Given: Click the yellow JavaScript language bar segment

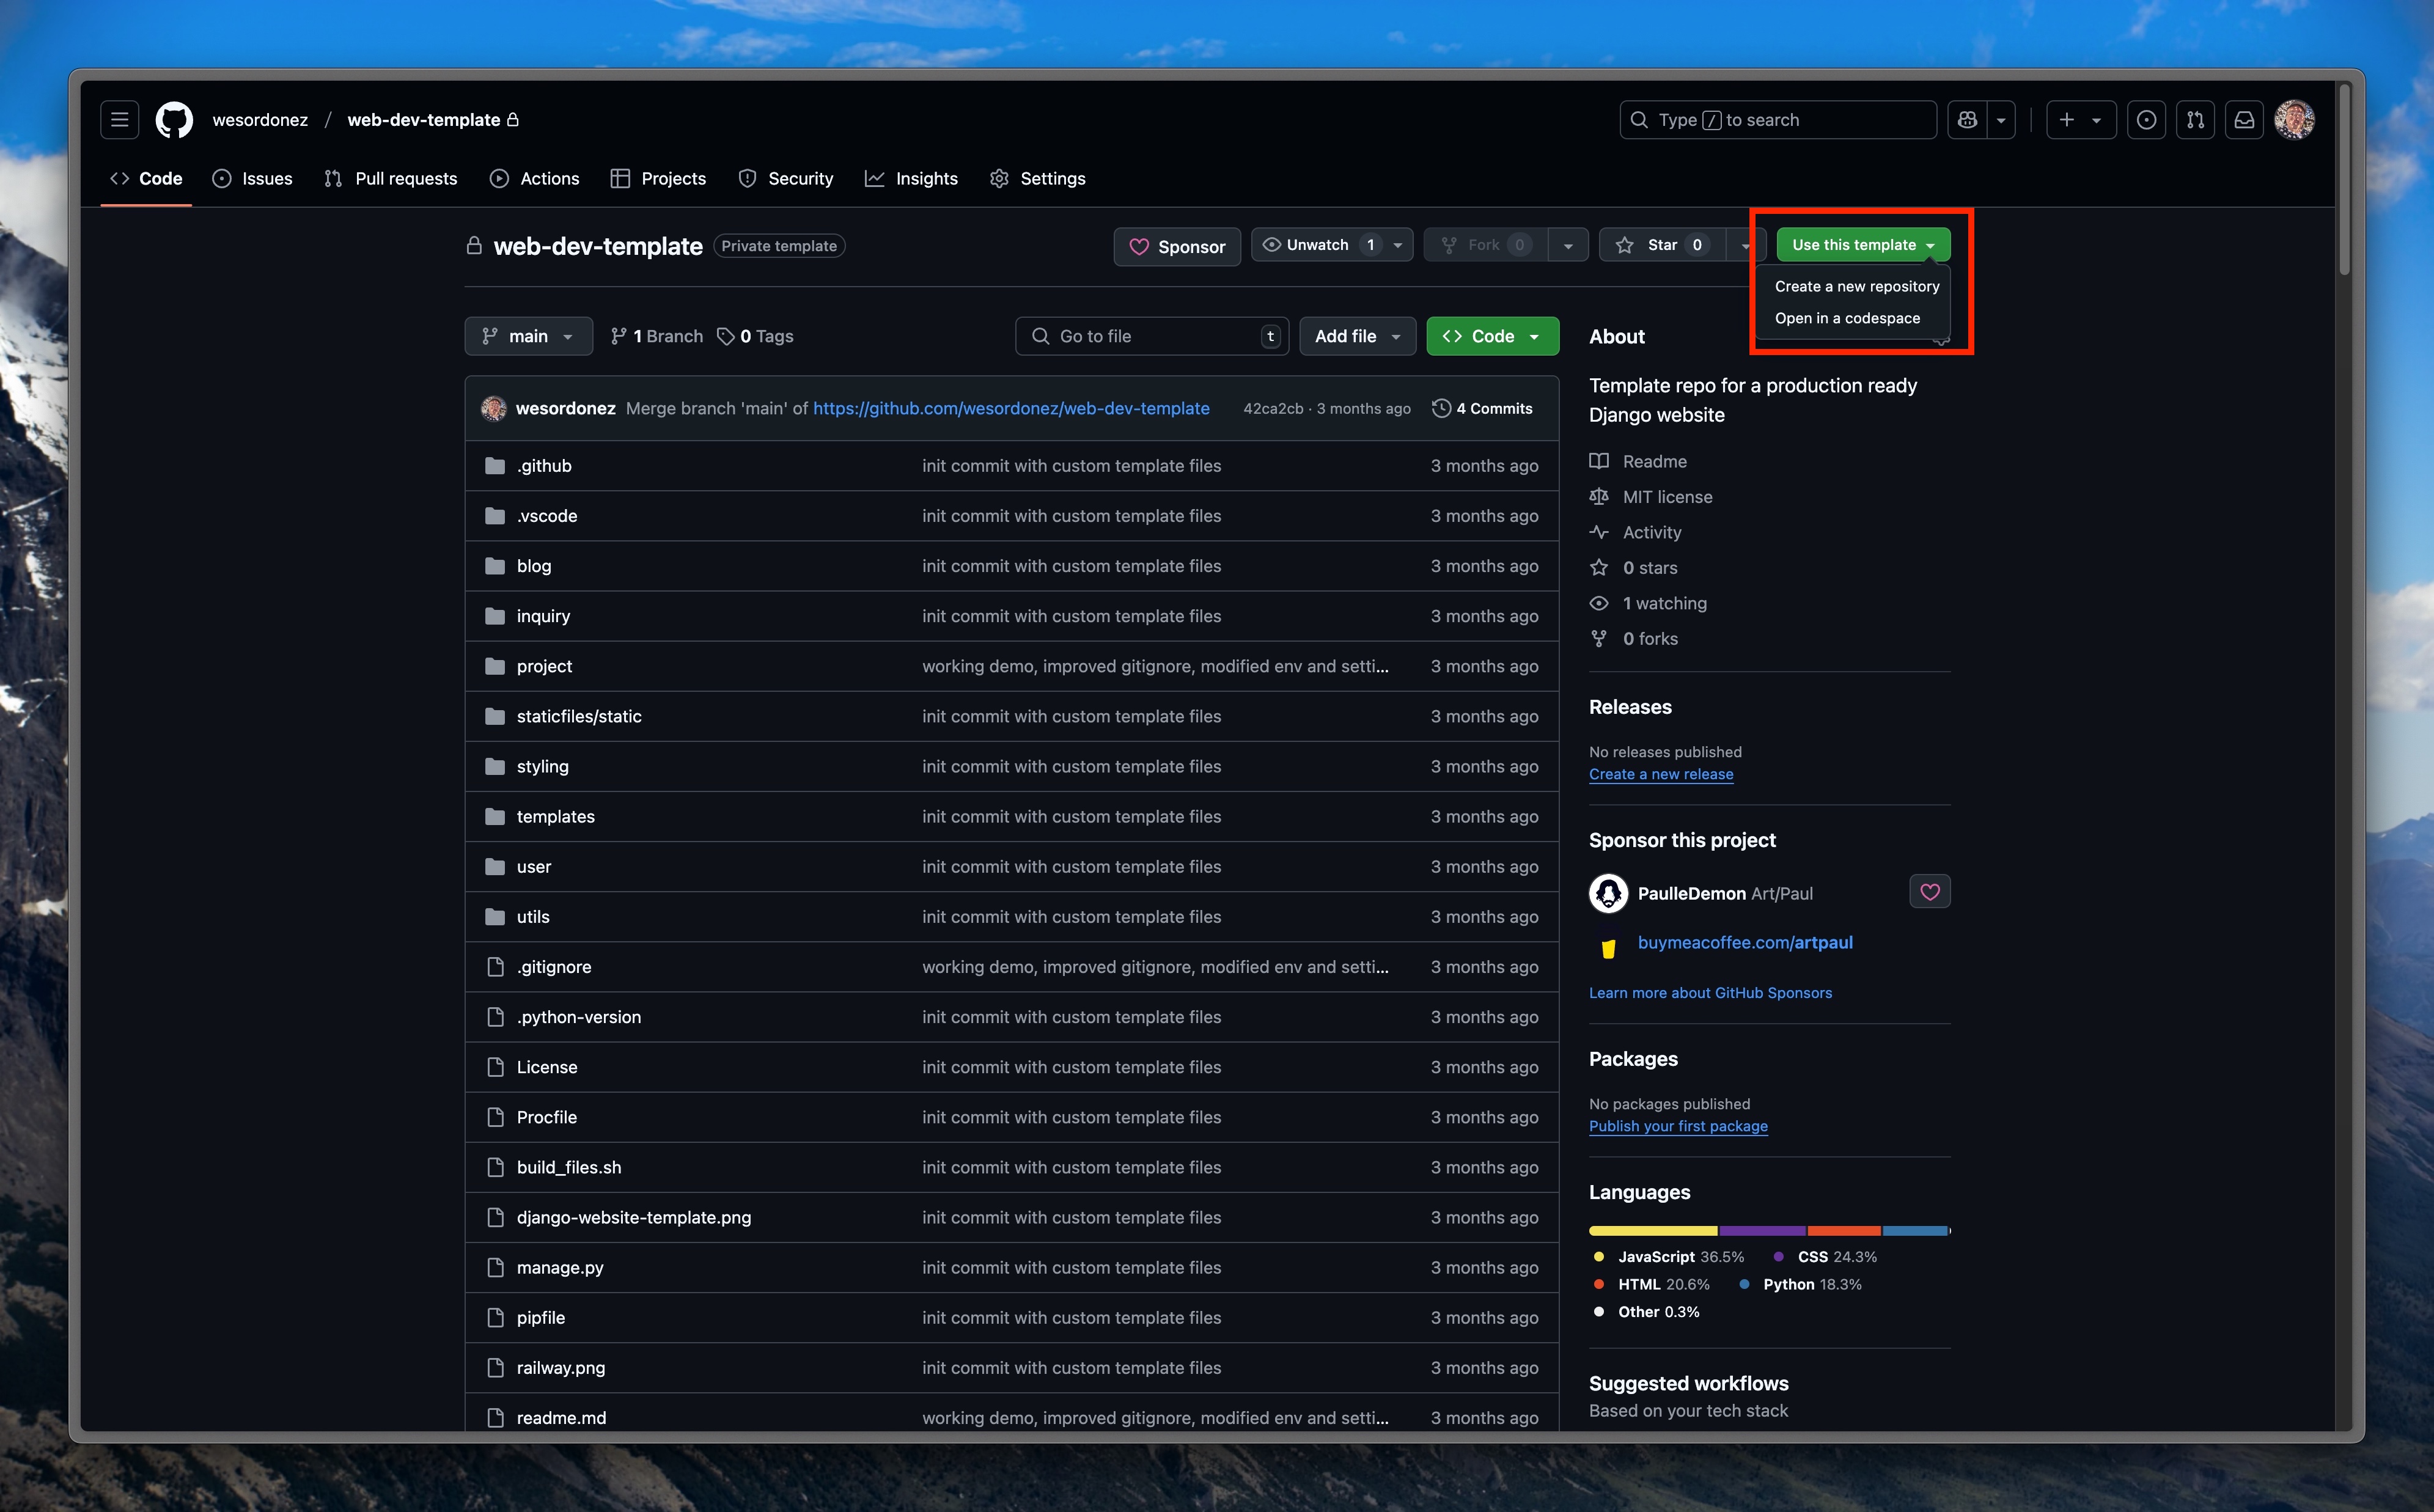Looking at the screenshot, I should (1652, 1230).
